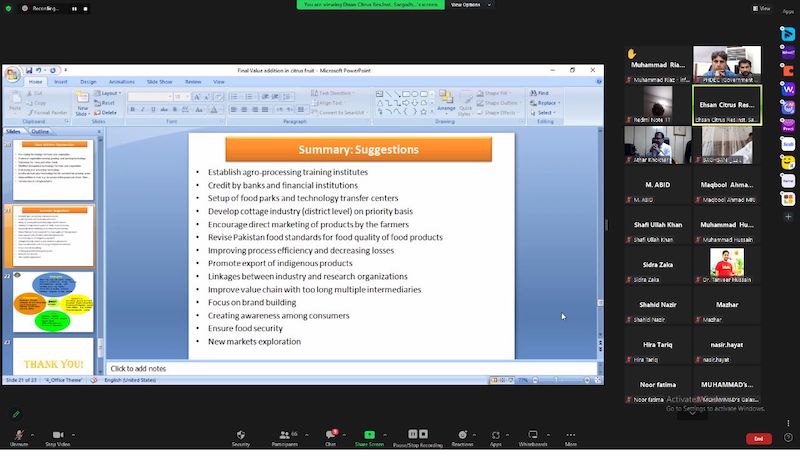Click the green Share Screen icon
This screenshot has width=800, height=476.
click(x=369, y=435)
